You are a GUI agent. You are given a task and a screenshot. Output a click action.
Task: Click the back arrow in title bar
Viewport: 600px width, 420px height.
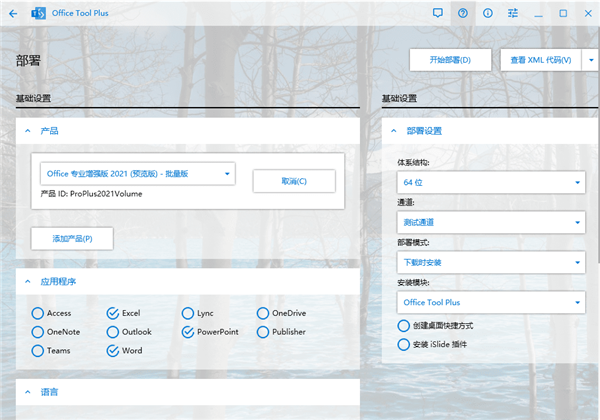point(12,14)
